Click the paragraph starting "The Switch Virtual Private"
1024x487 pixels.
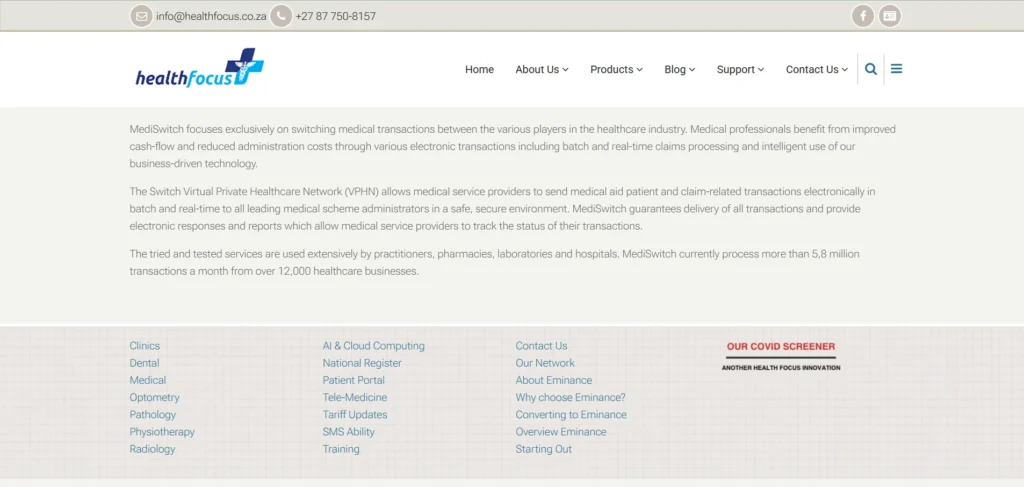pos(502,209)
